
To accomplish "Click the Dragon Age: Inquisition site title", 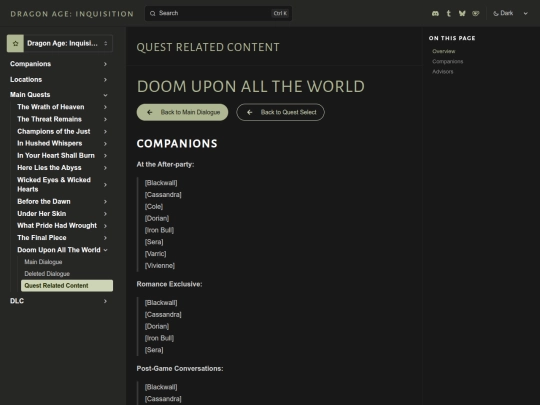I will (x=72, y=14).
